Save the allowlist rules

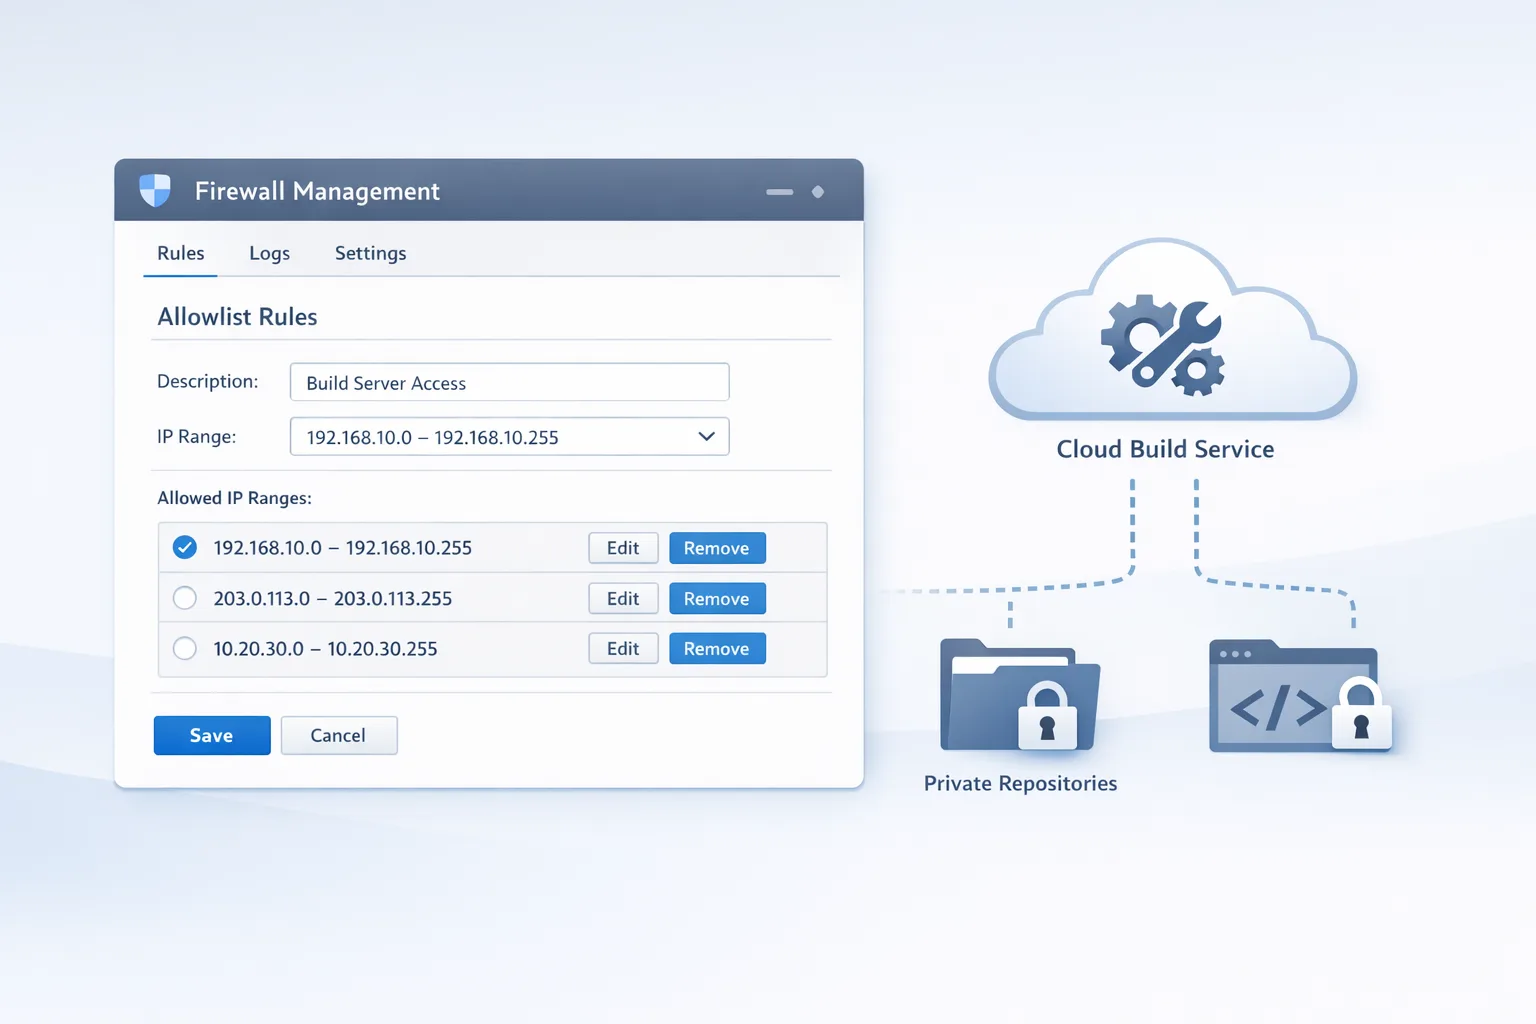[x=211, y=735]
